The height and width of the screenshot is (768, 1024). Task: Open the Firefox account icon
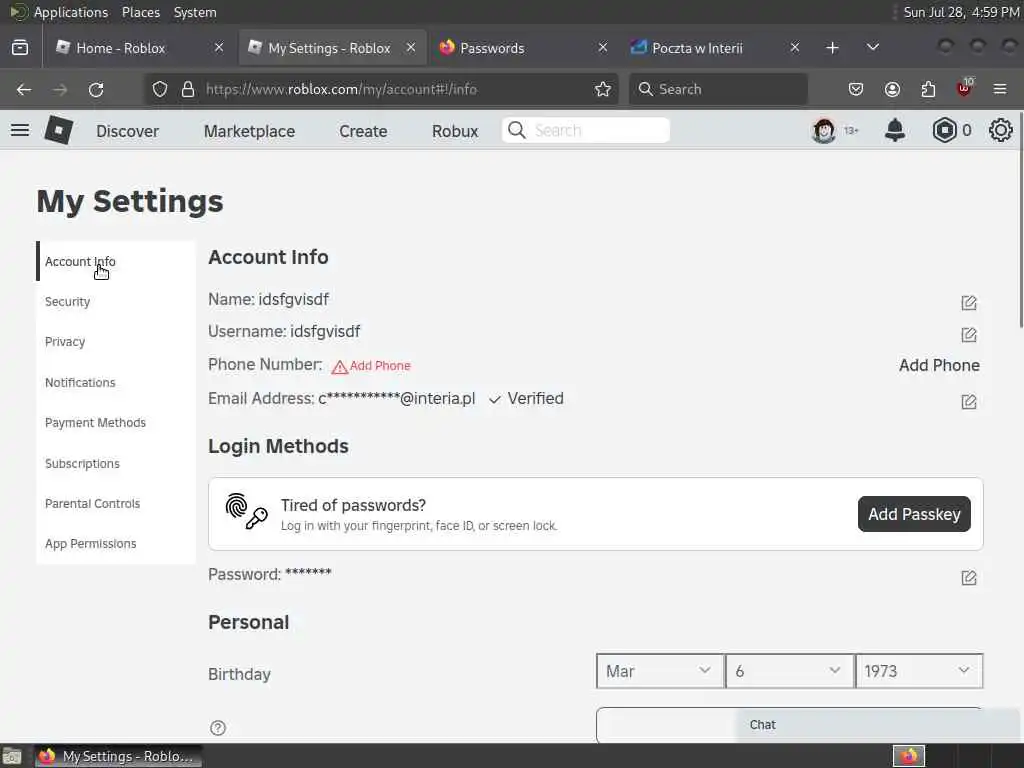pos(892,89)
